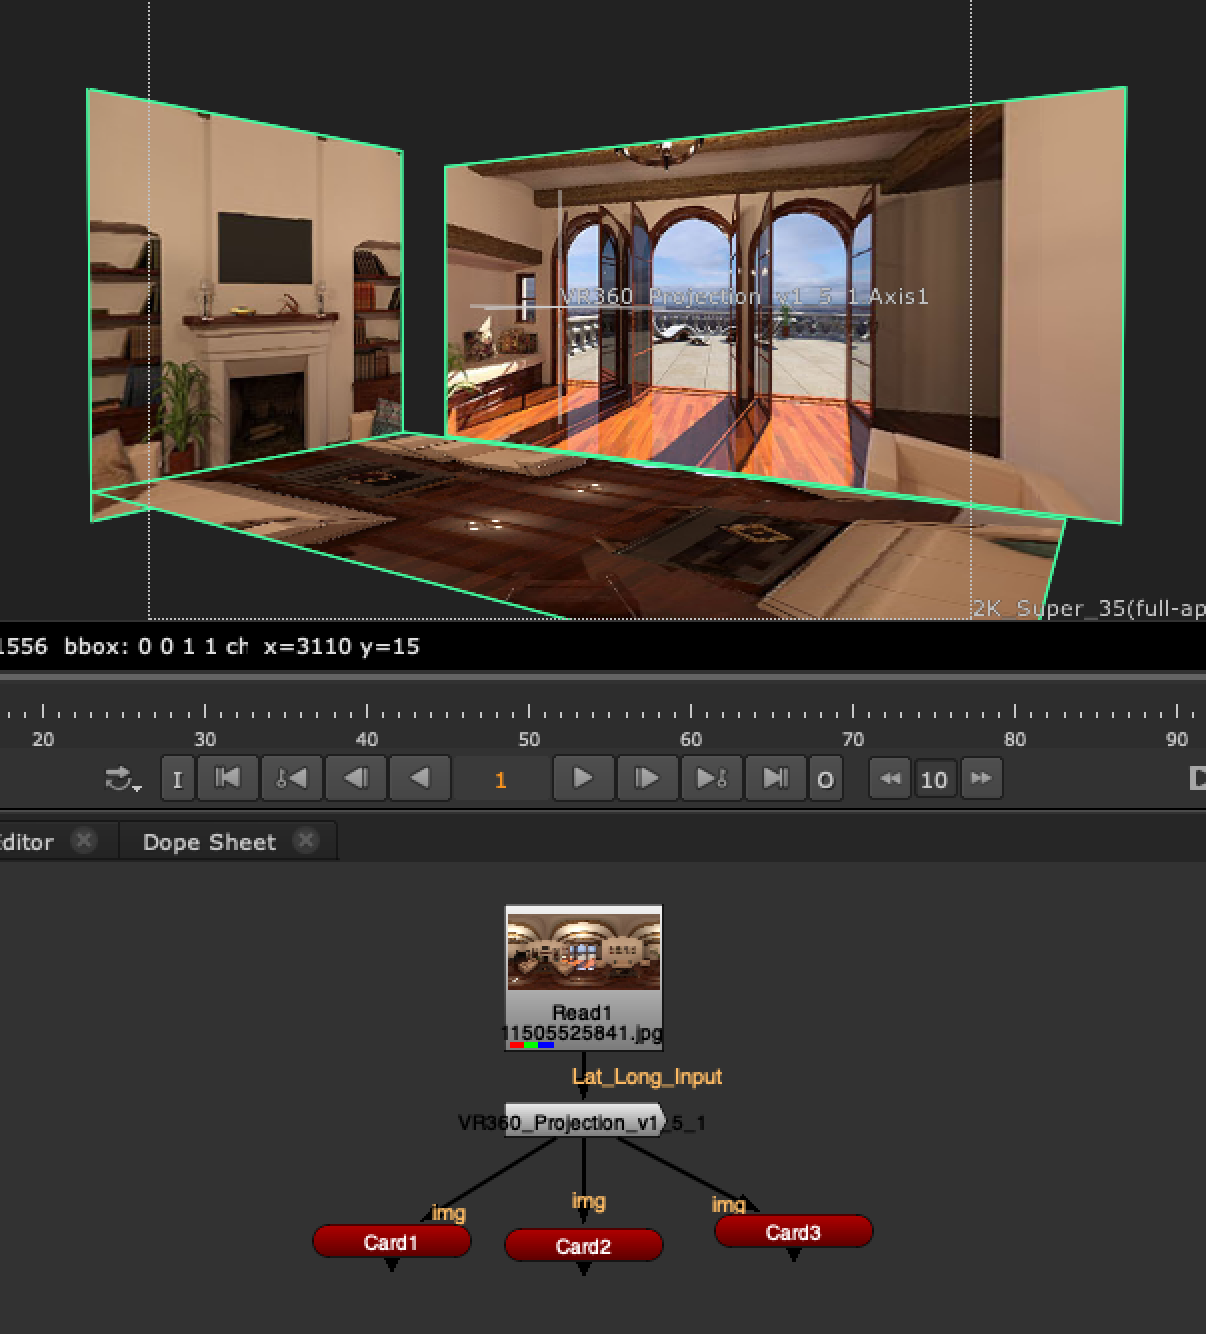Select the Card2 node

[x=583, y=1246]
